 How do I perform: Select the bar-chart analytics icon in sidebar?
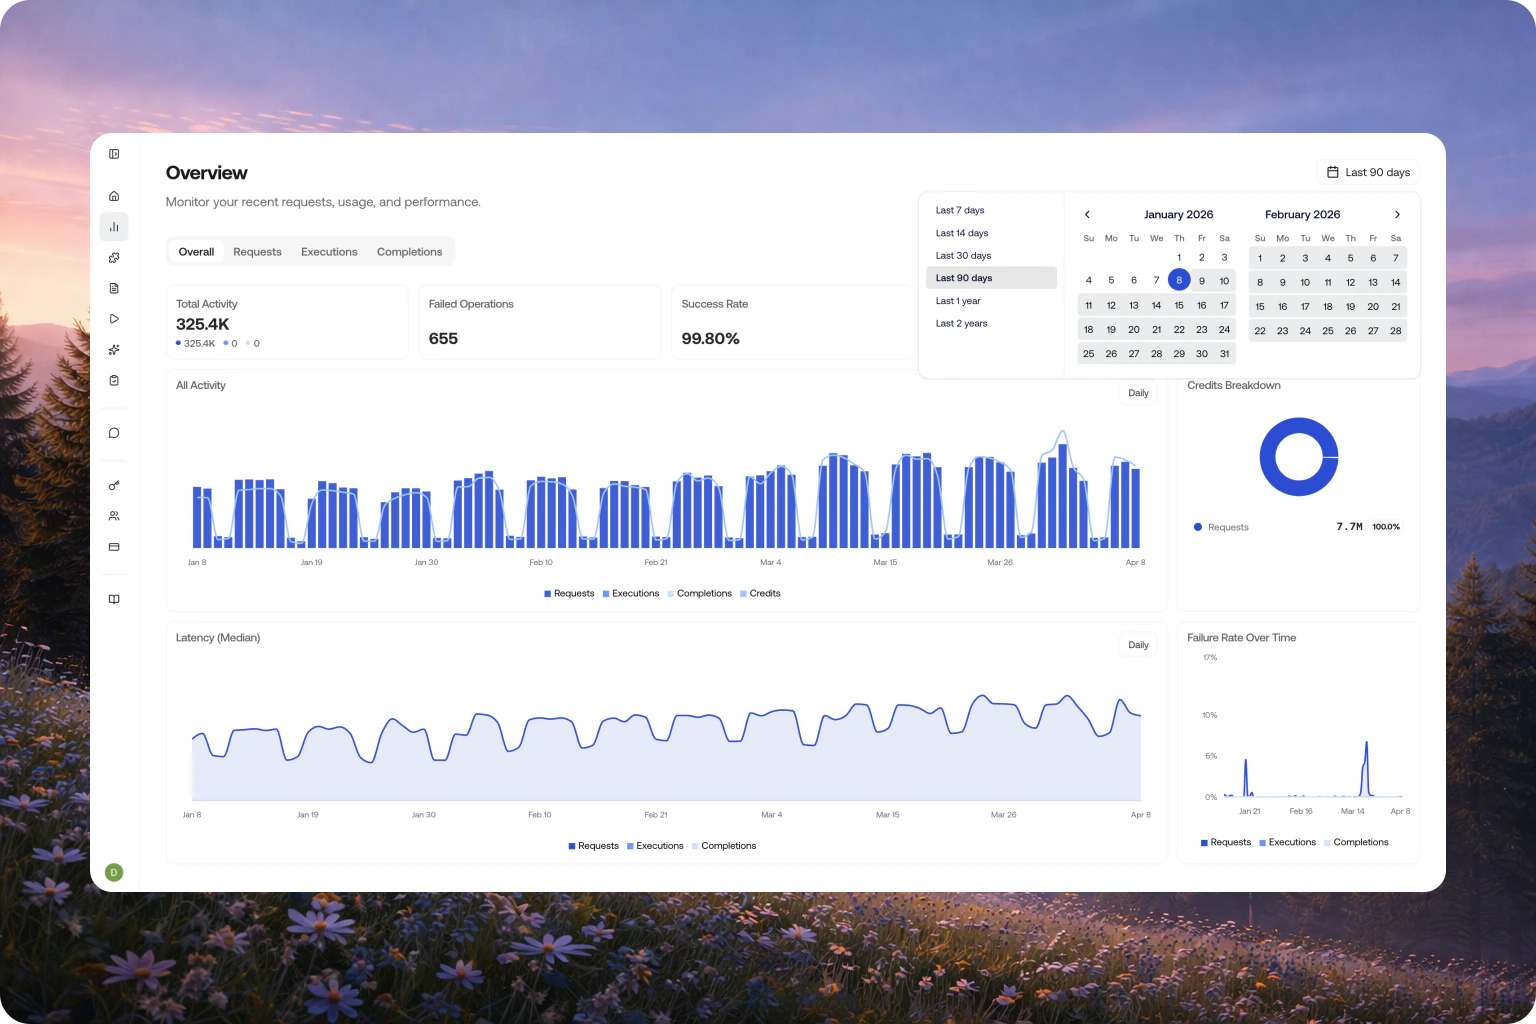[x=114, y=226]
